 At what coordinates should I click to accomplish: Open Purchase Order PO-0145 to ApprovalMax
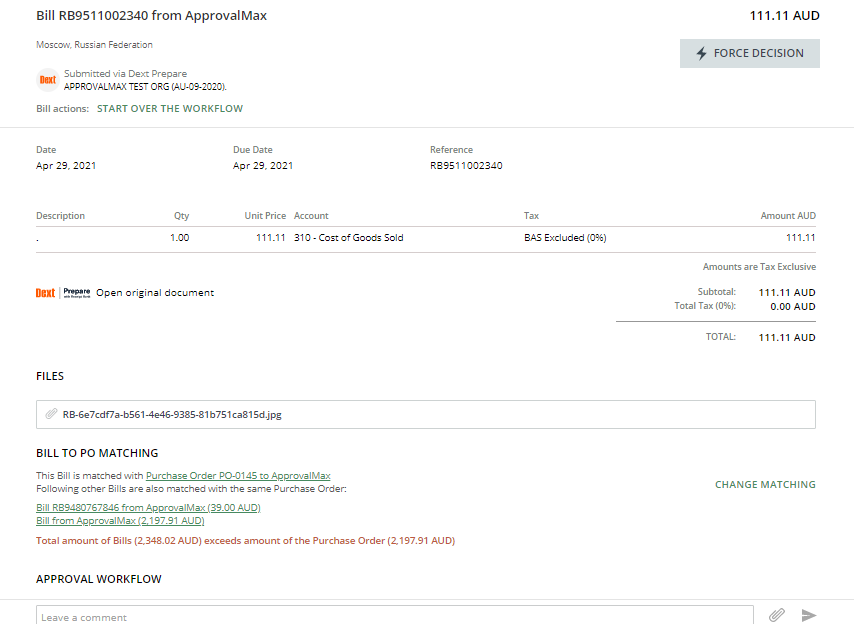238,475
